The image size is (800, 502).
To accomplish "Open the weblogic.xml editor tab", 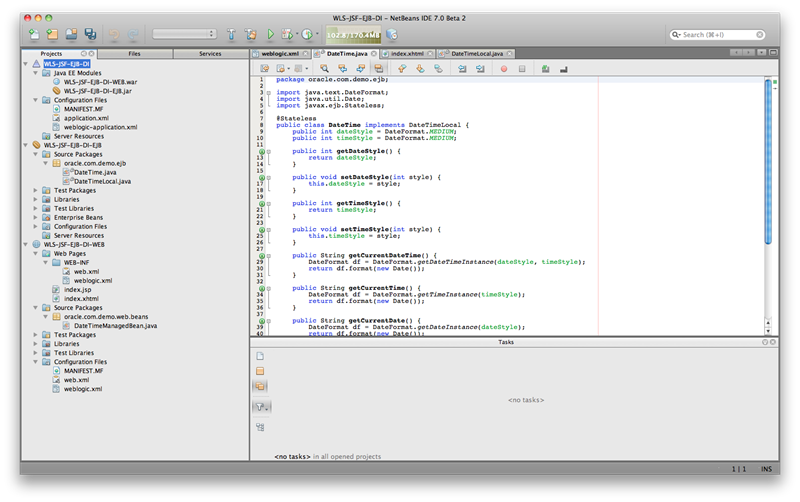I will (280, 54).
